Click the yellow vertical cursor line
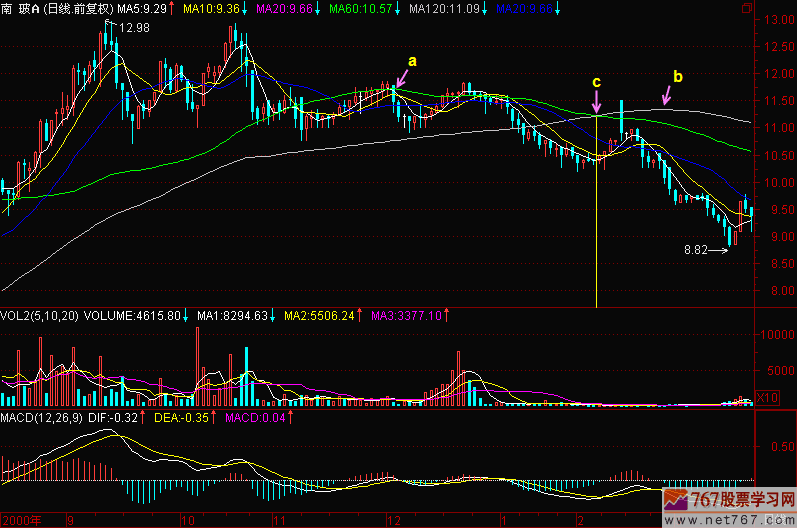This screenshot has height=528, width=797. pos(596,230)
